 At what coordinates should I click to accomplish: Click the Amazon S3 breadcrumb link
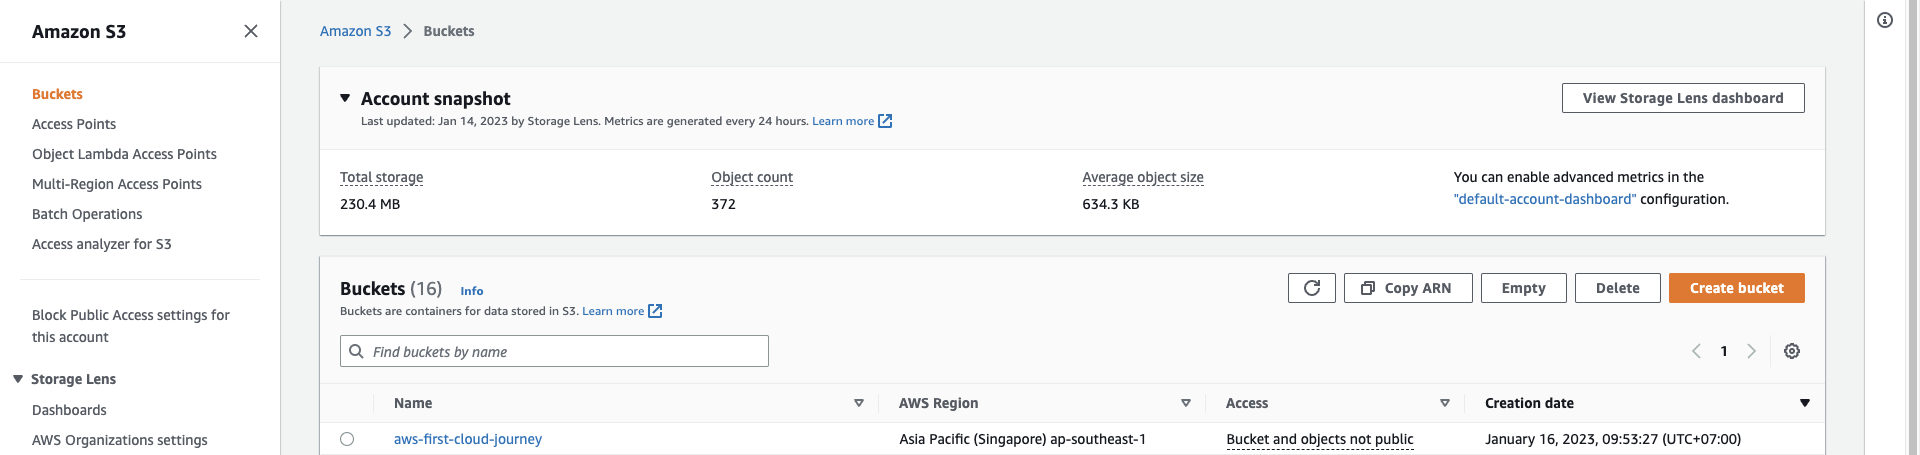(x=355, y=31)
